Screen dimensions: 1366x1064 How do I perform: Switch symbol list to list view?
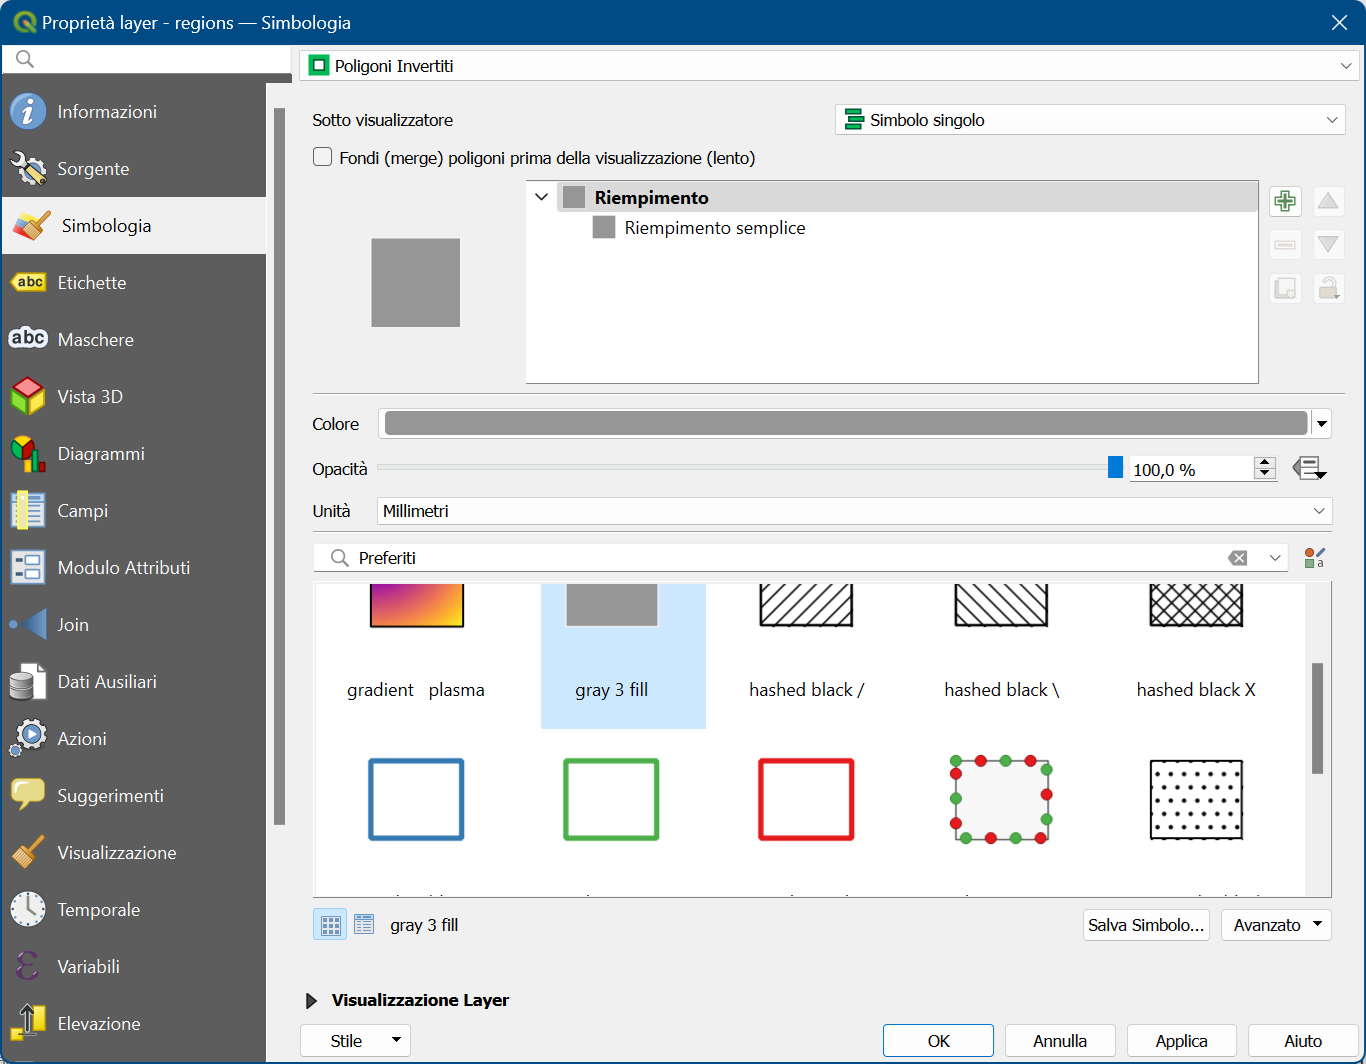pyautogui.click(x=364, y=925)
